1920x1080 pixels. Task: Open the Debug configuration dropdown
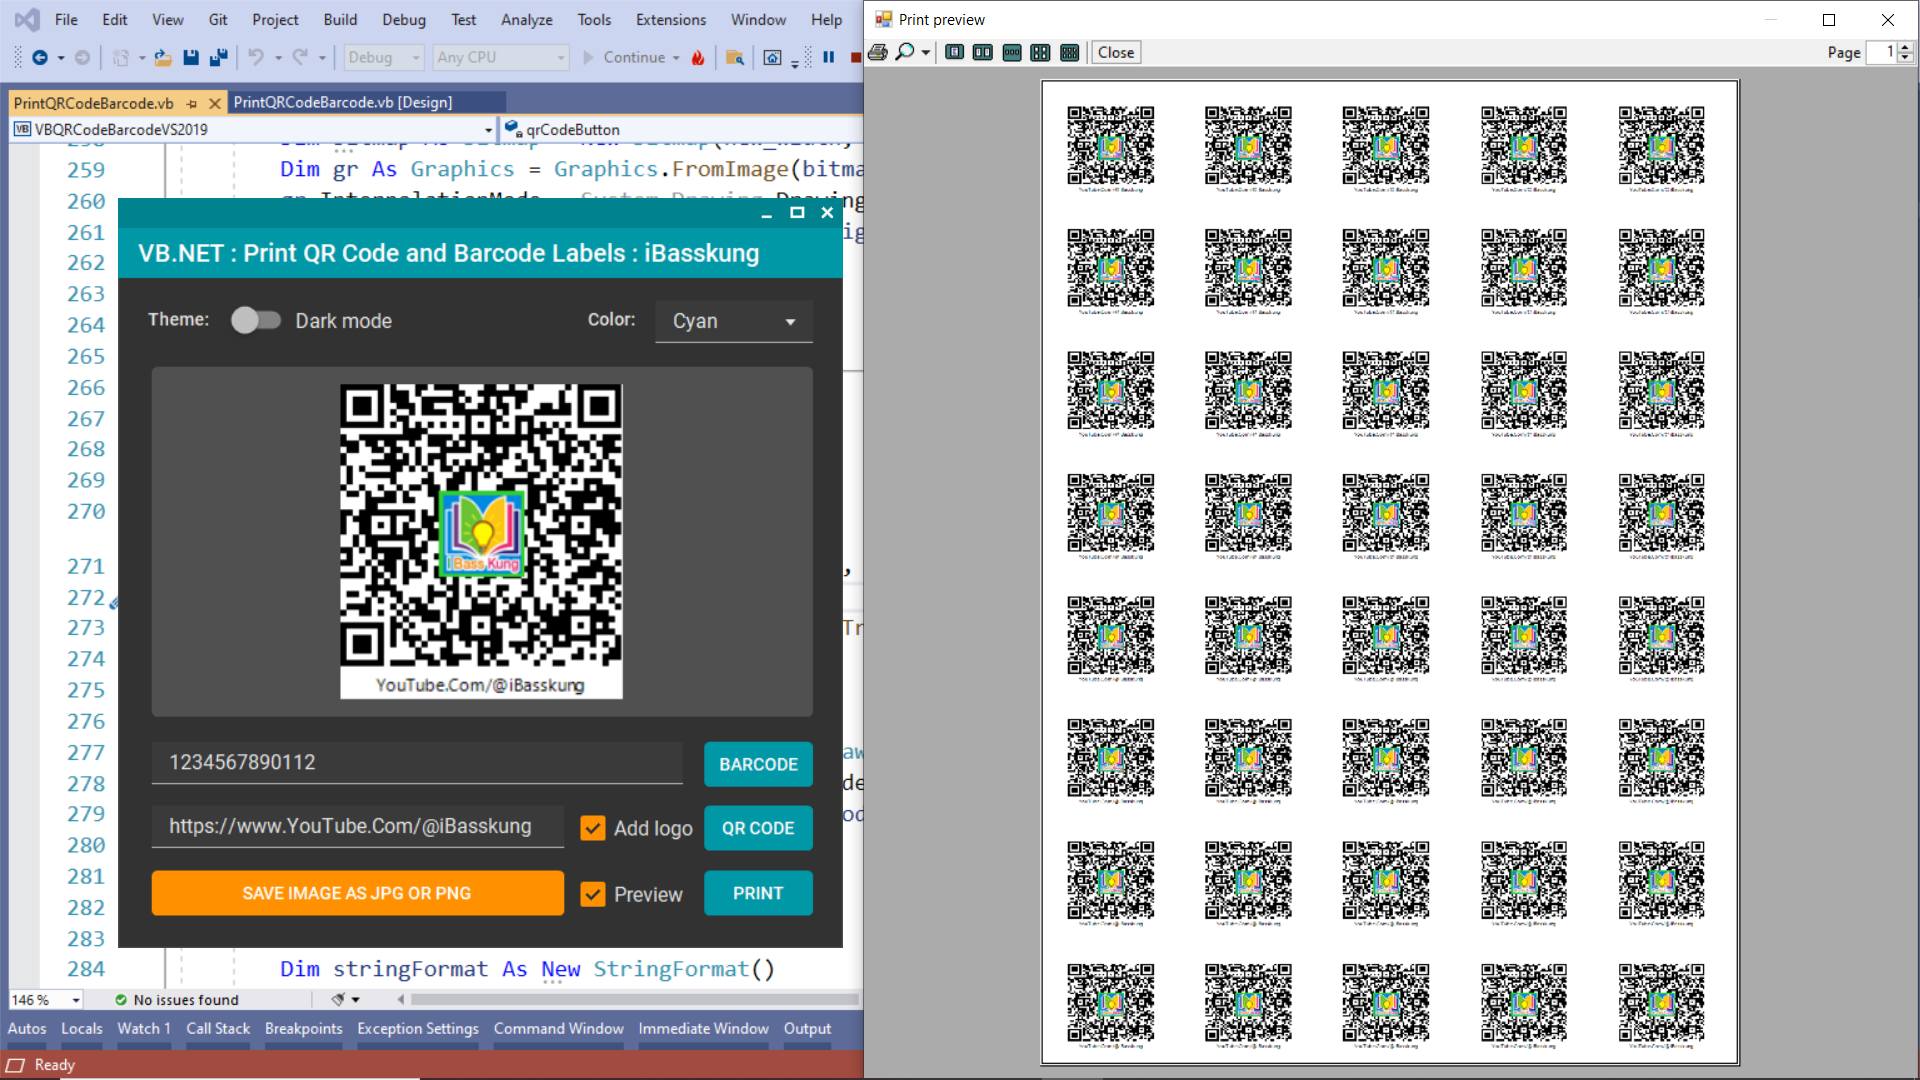click(384, 58)
